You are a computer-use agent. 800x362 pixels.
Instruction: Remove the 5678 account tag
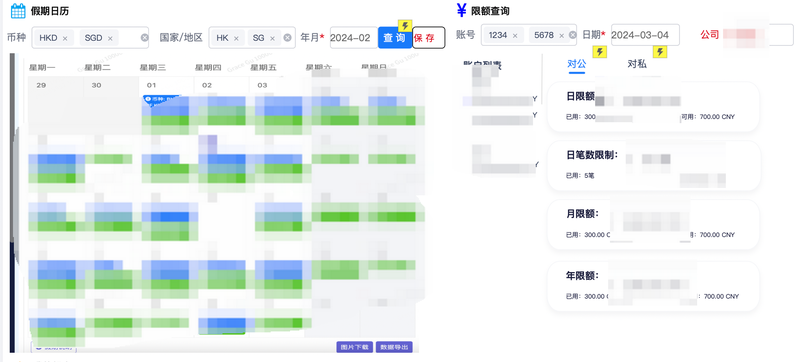point(561,35)
